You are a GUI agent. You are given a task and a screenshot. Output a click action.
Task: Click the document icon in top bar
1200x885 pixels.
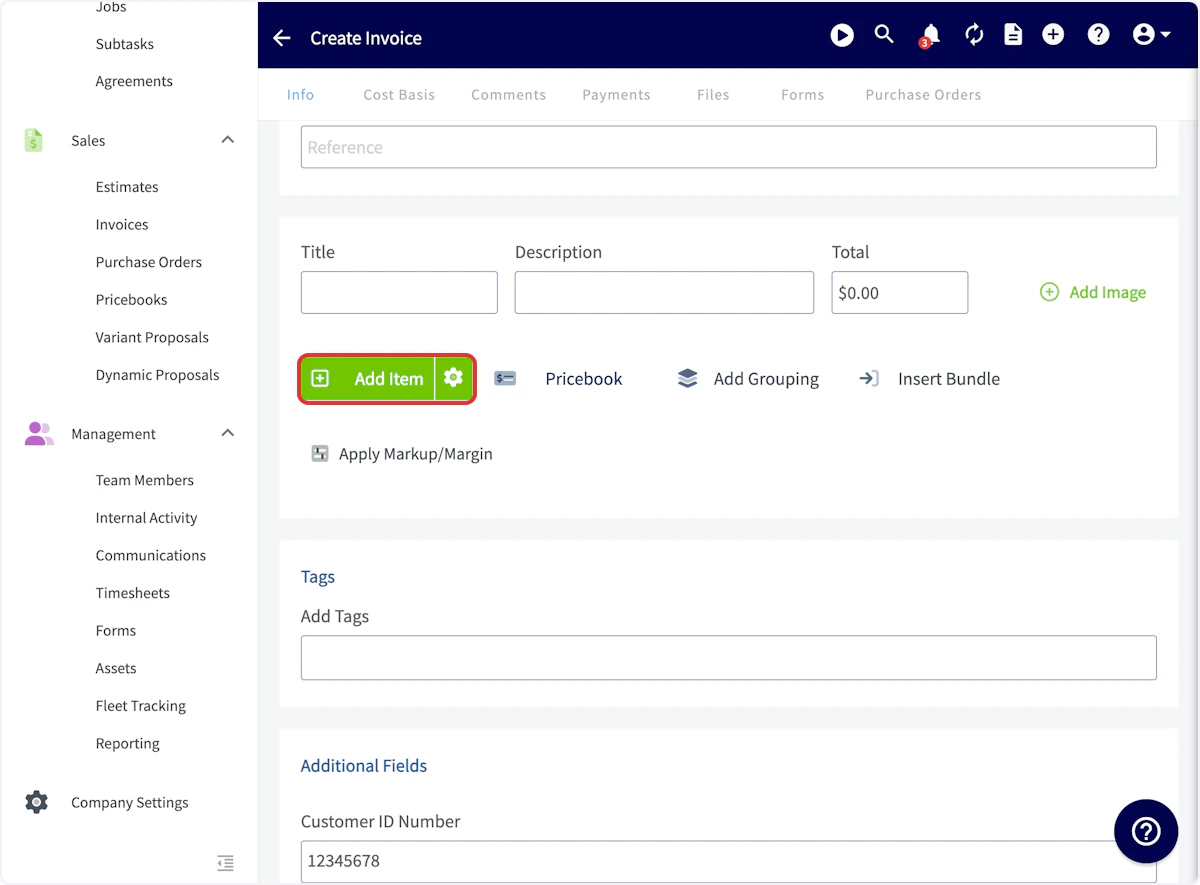coord(1013,36)
